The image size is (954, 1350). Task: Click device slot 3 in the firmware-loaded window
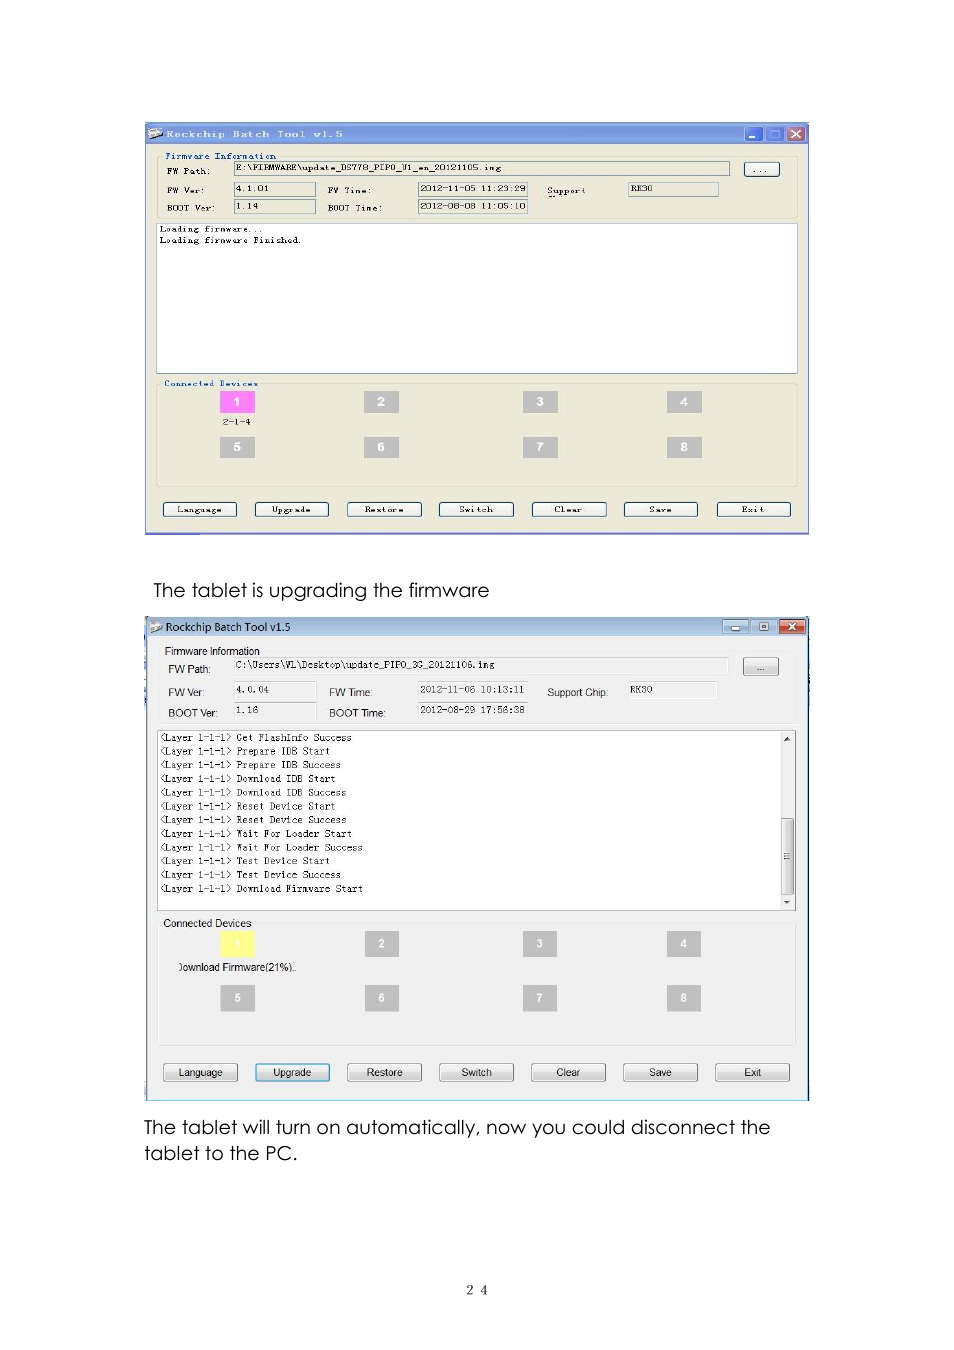540,402
